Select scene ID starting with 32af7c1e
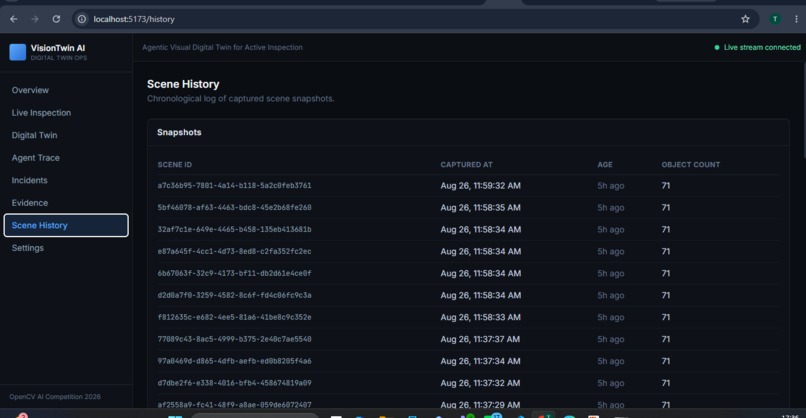This screenshot has width=806, height=418. [x=234, y=229]
